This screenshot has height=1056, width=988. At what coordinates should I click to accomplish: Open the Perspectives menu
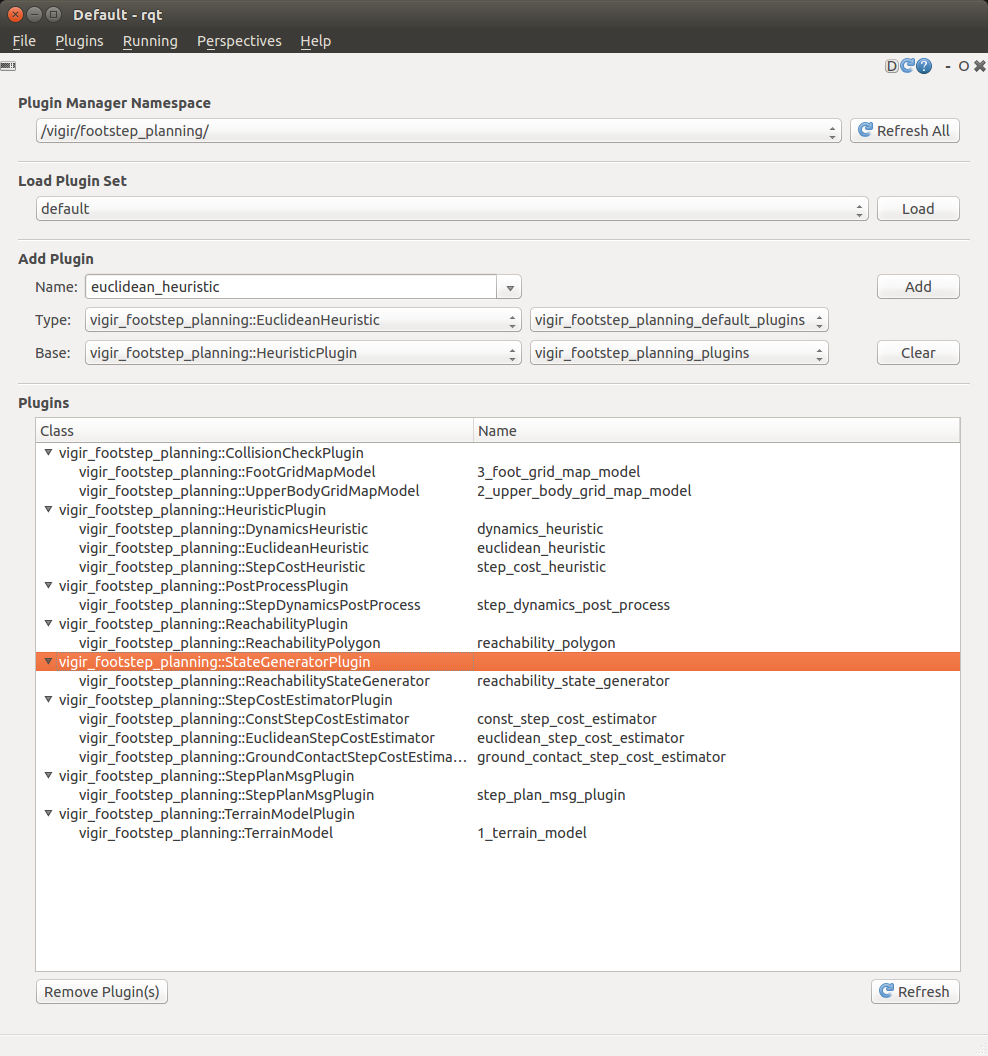(x=239, y=41)
